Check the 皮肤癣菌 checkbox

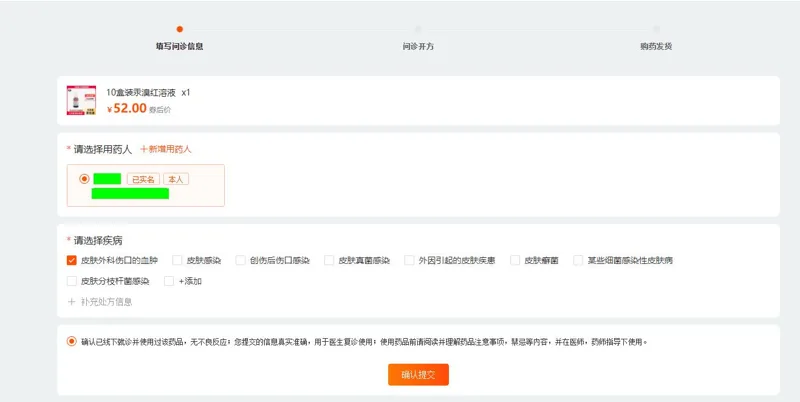pyautogui.click(x=515, y=260)
